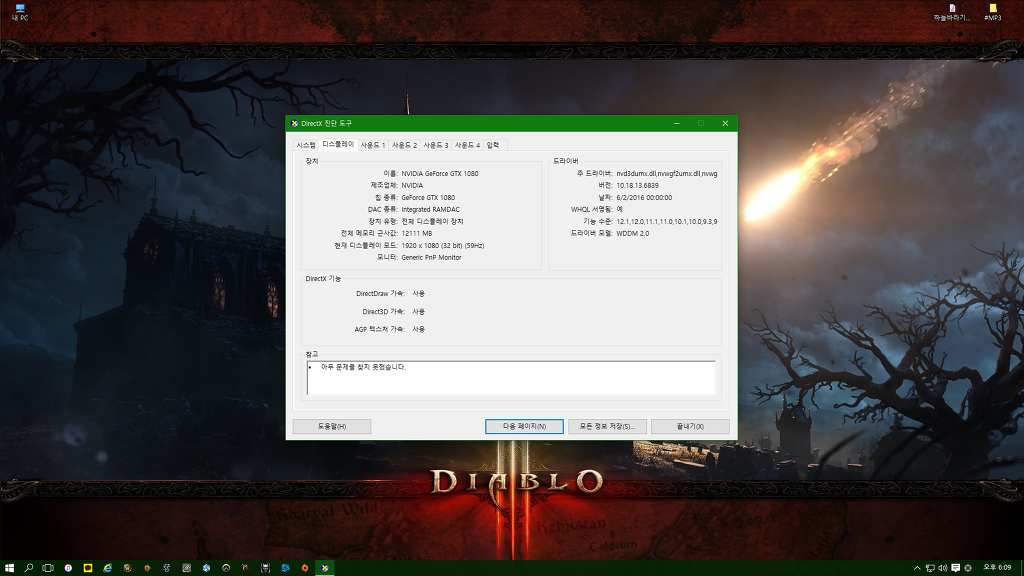1024x576 pixels.
Task: Click the main driver nvd3dumx.dll value
Action: click(667, 174)
